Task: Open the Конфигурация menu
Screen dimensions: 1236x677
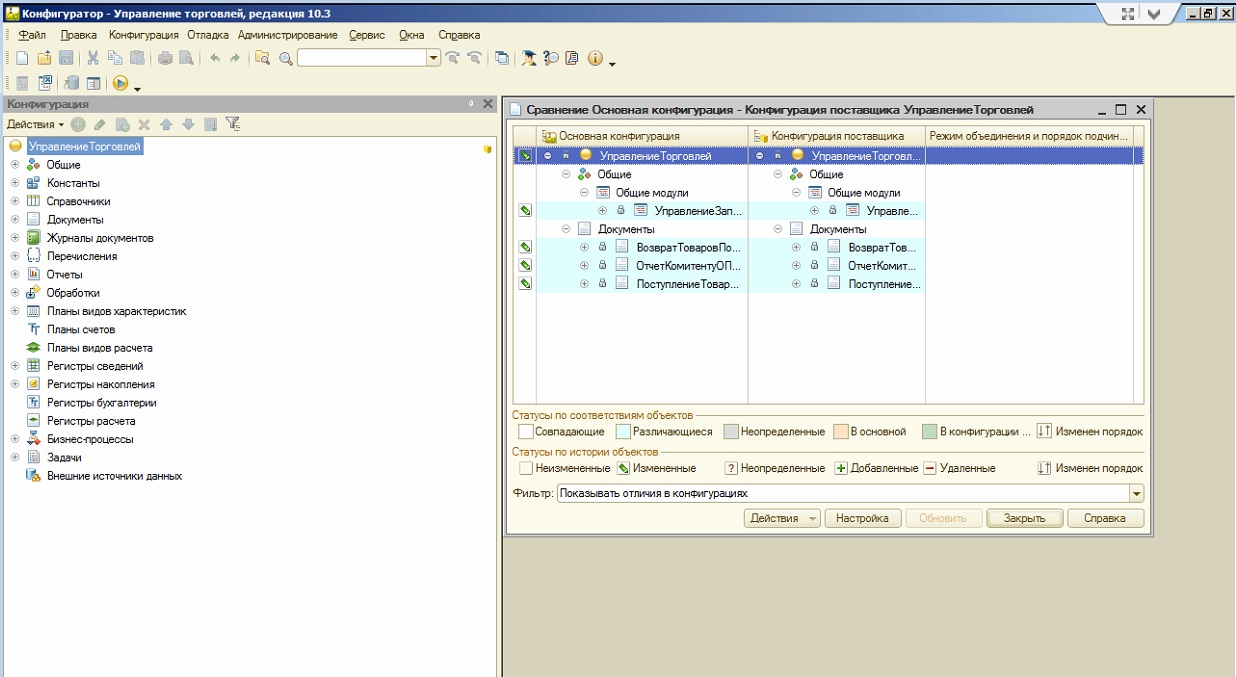Action: pyautogui.click(x=143, y=35)
